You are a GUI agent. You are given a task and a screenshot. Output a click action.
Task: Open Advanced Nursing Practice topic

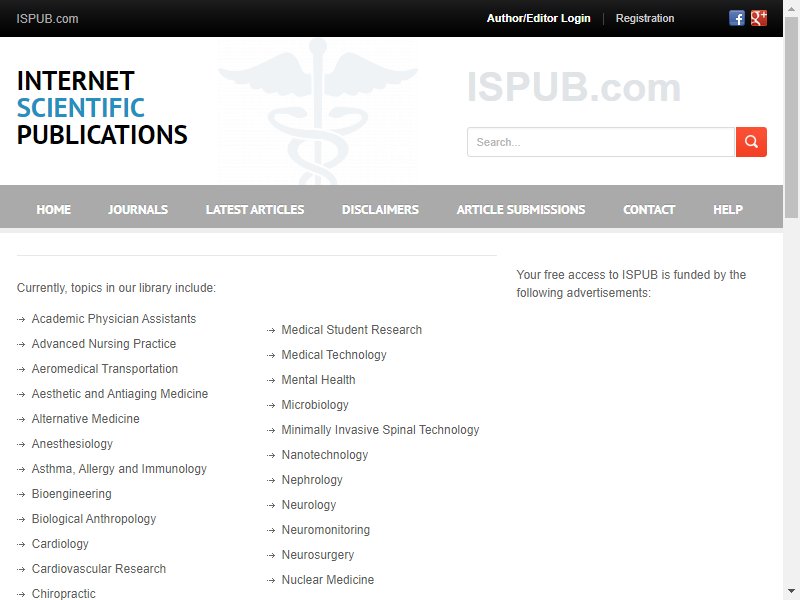(x=104, y=344)
